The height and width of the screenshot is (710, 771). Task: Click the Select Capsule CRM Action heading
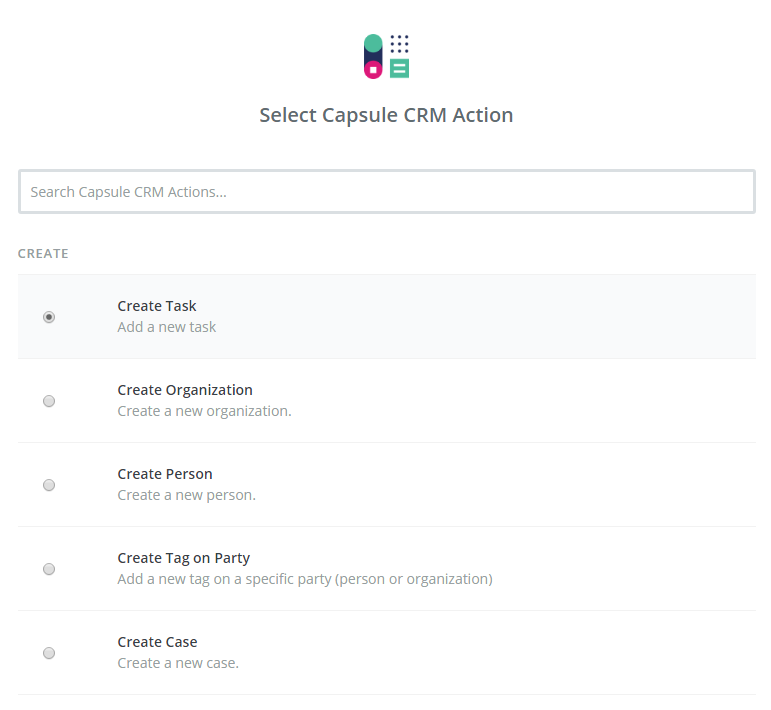(386, 115)
